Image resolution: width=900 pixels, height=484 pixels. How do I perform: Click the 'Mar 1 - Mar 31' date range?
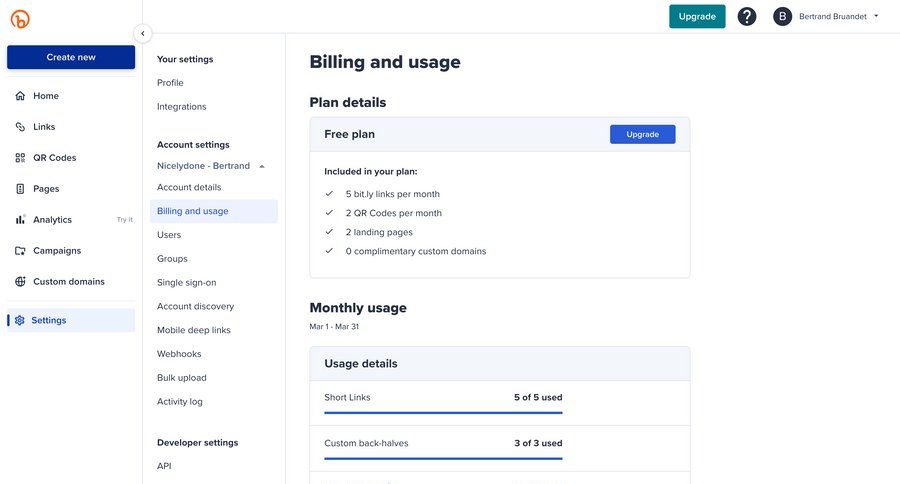tap(334, 327)
